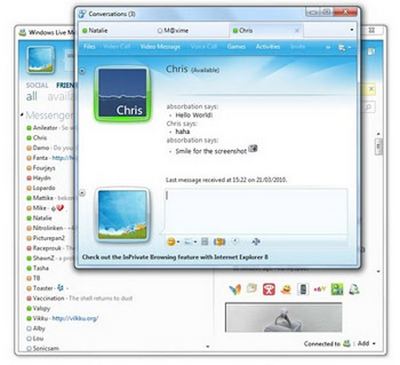The image size is (400, 365).
Task: Hide your own display picture with collapse arrow
Action: pyautogui.click(x=82, y=193)
